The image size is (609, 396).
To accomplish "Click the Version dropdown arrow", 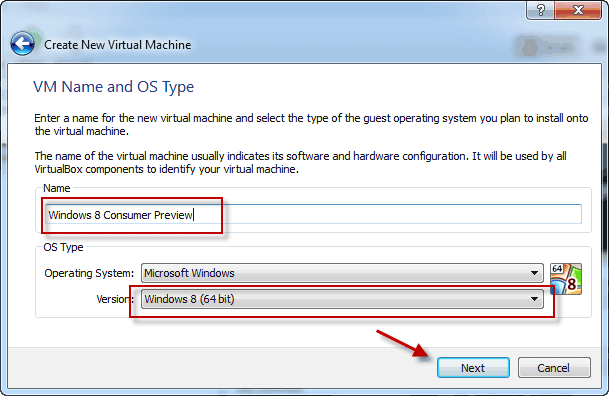I will 534,299.
